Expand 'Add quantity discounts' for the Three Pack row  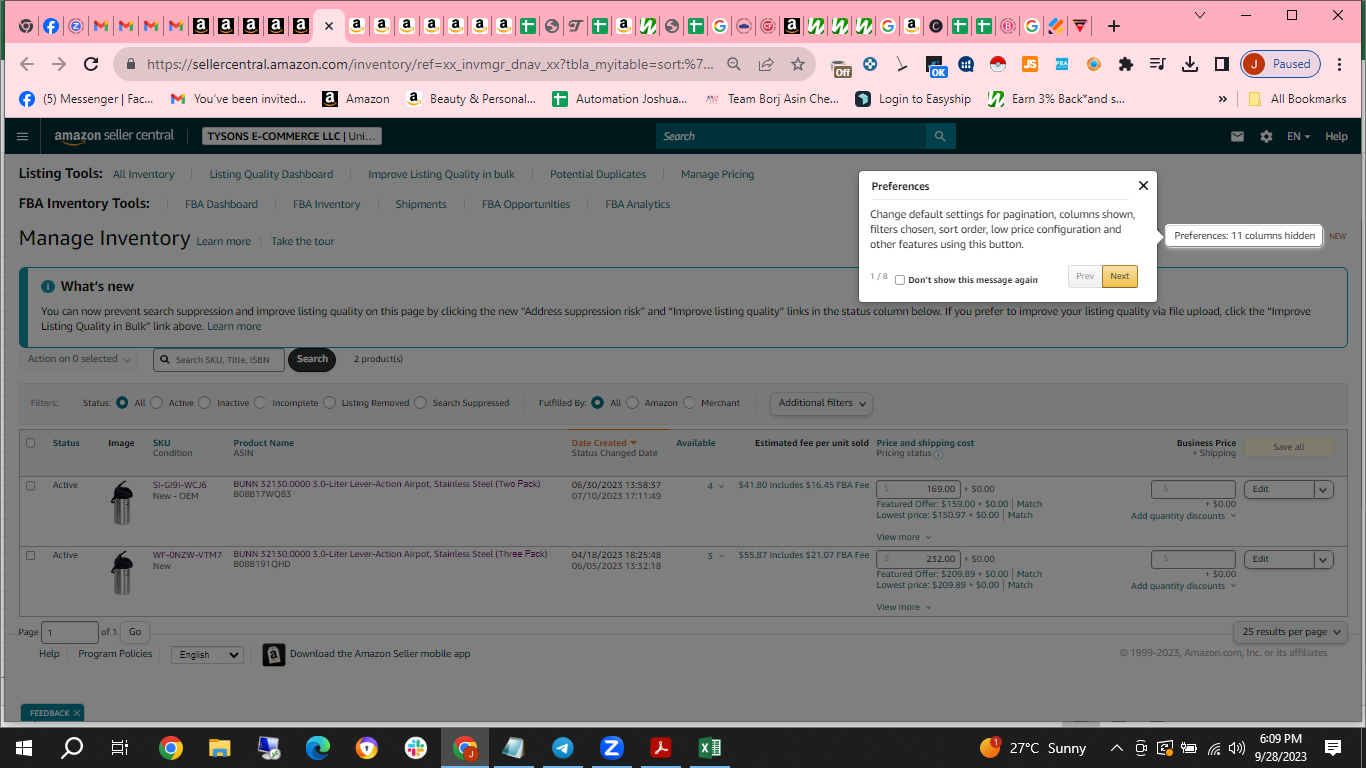click(x=1183, y=586)
